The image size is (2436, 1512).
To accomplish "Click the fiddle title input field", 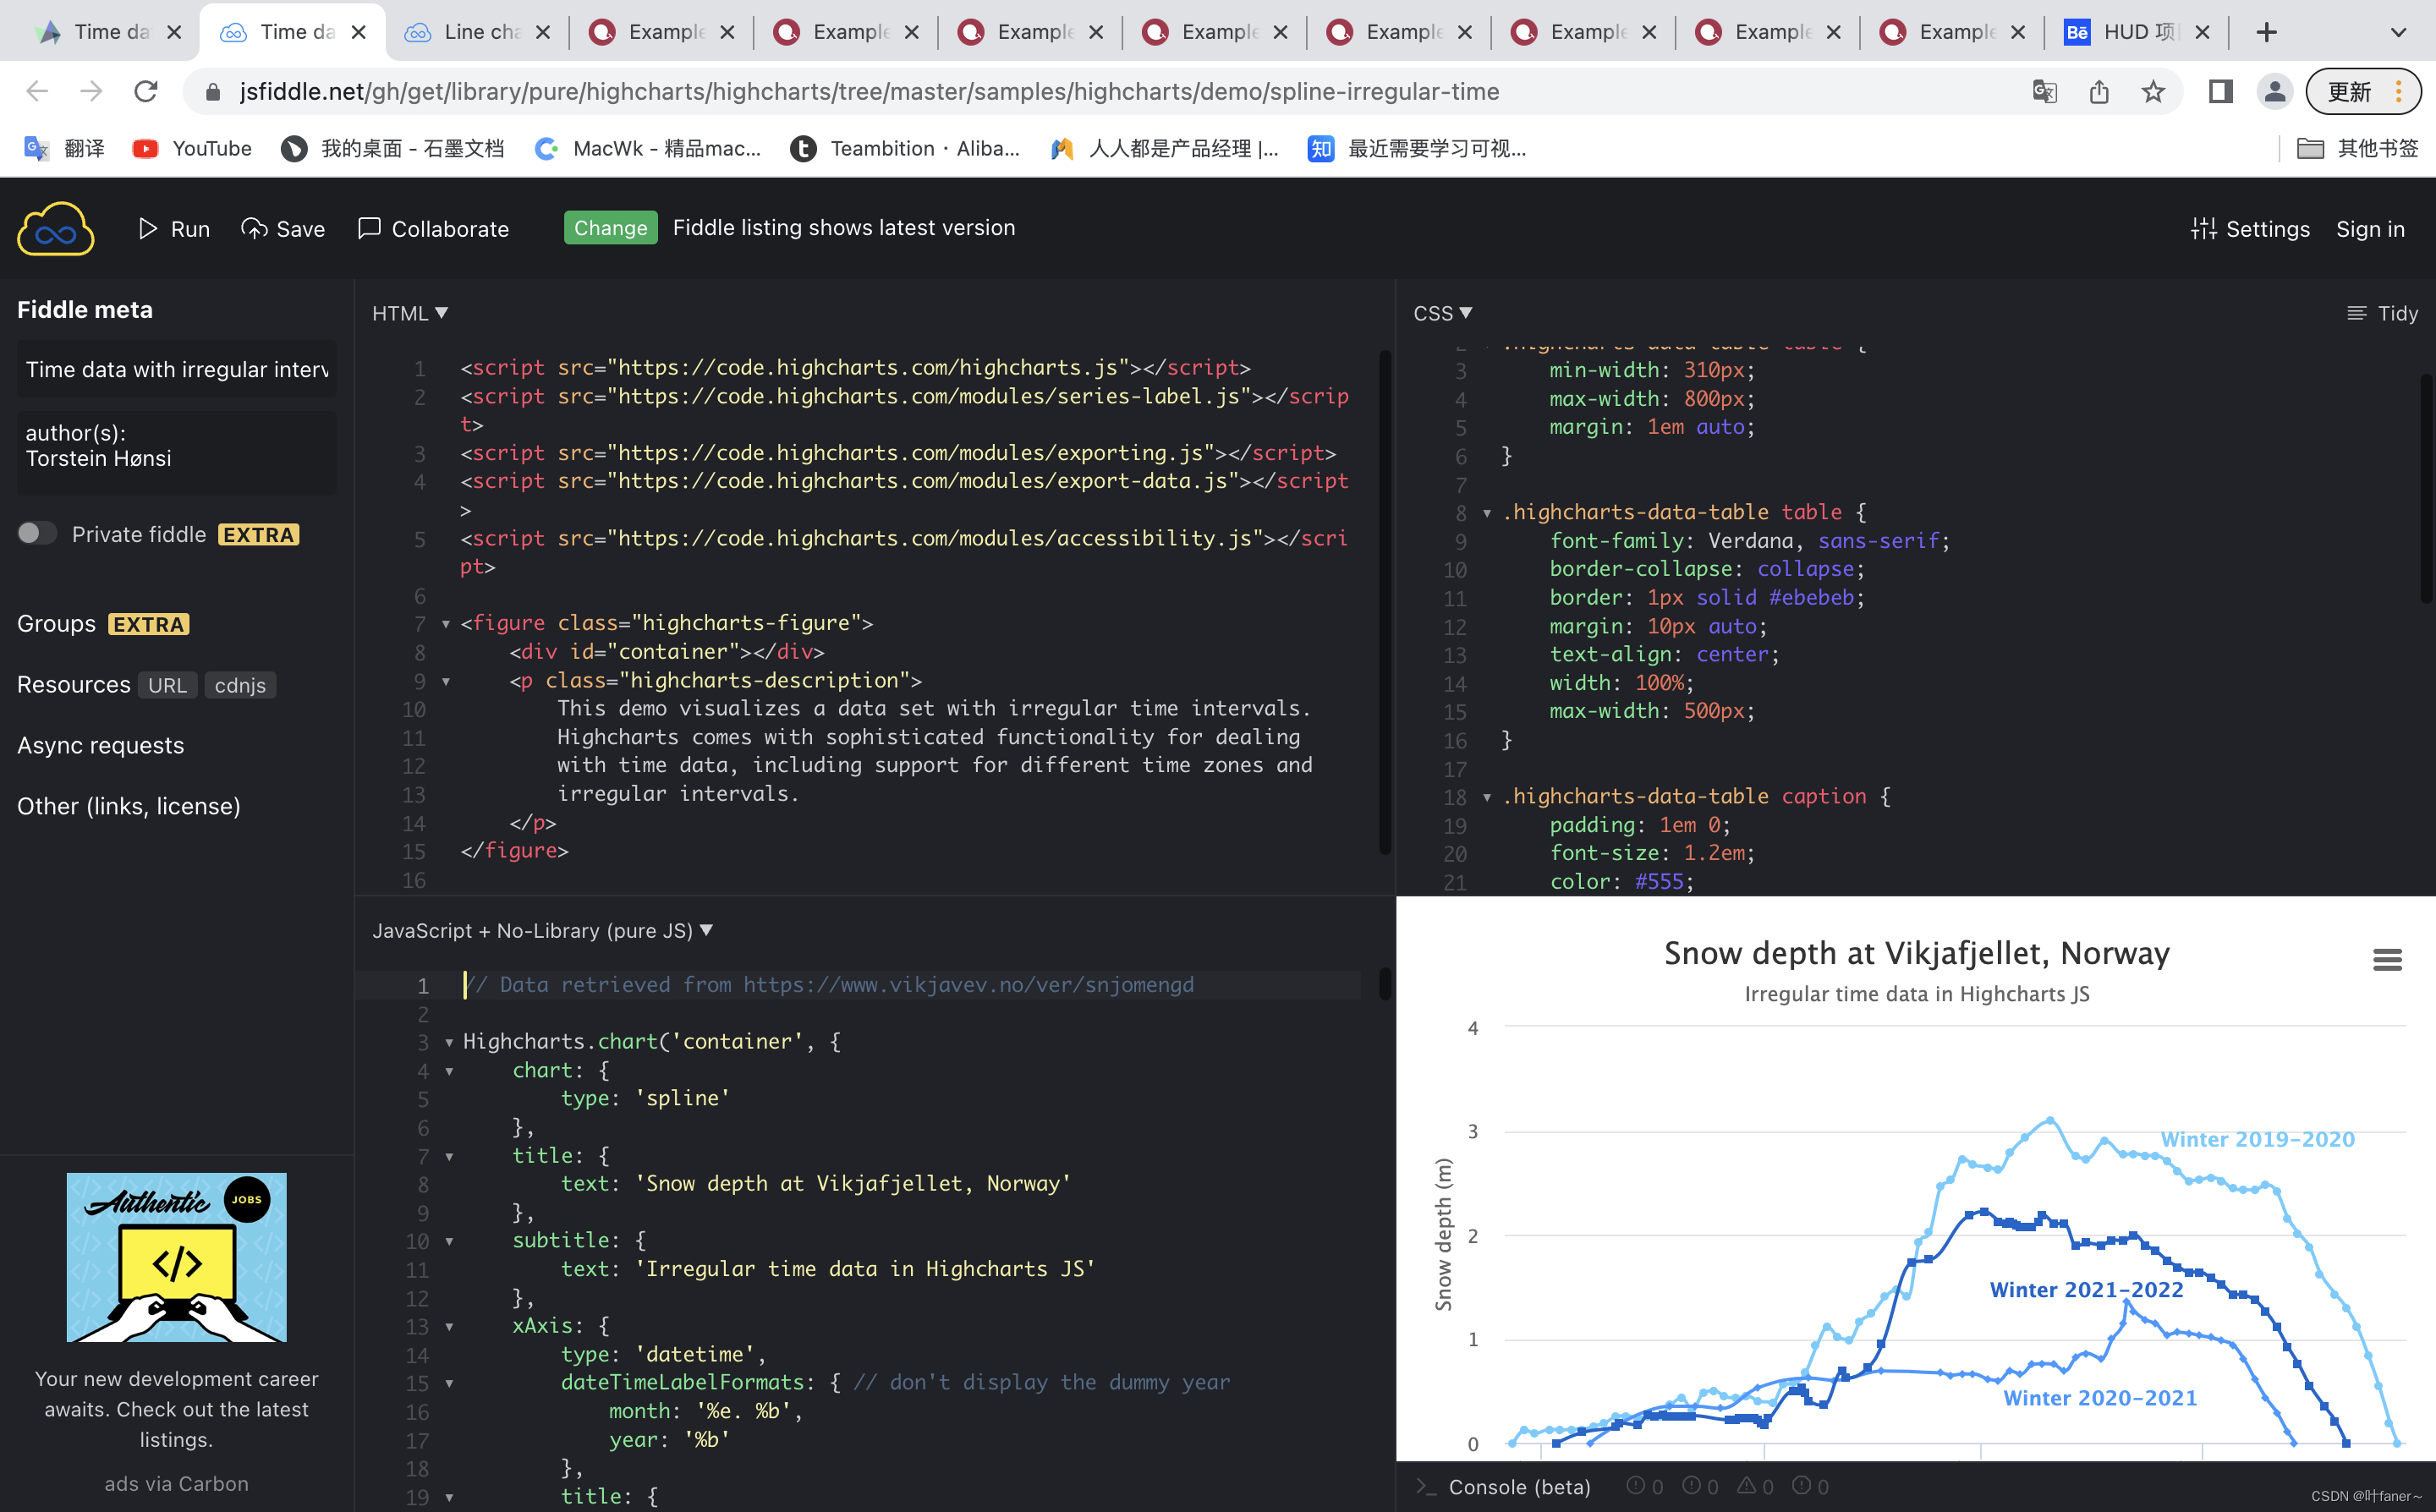I will [x=176, y=370].
